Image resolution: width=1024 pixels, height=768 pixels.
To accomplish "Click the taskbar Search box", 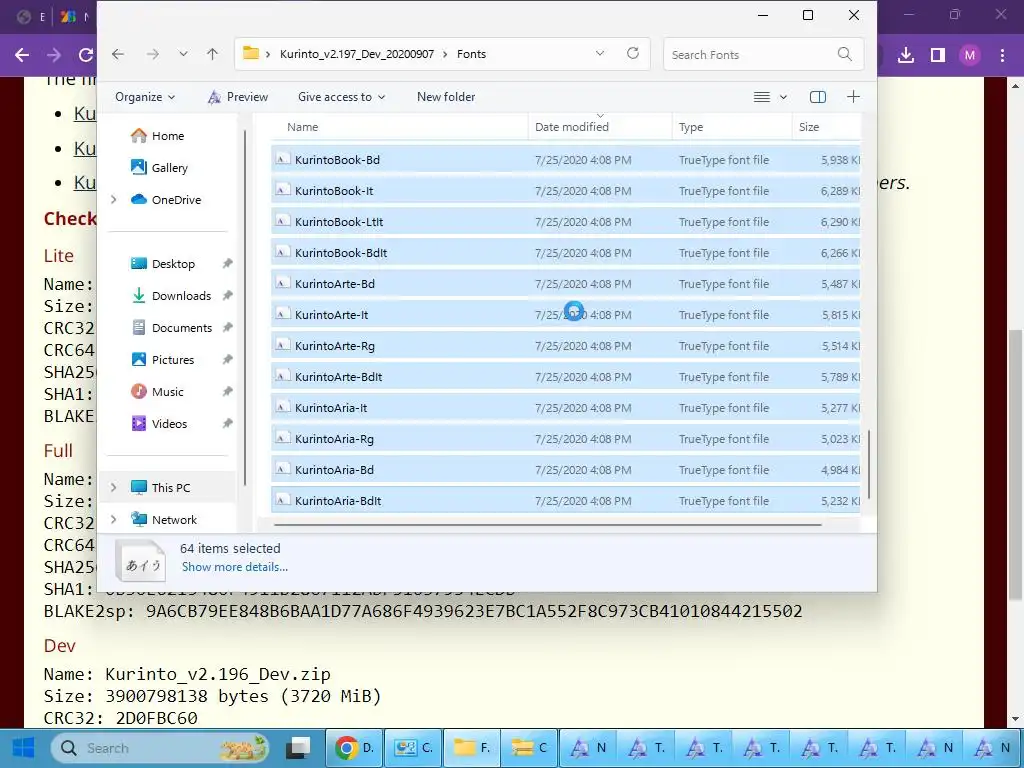I will click(162, 748).
